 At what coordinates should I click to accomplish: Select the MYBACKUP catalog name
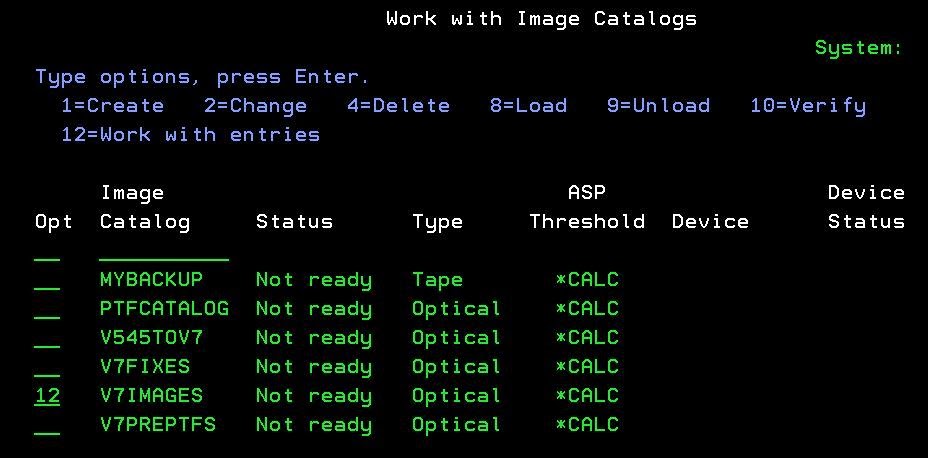(151, 280)
